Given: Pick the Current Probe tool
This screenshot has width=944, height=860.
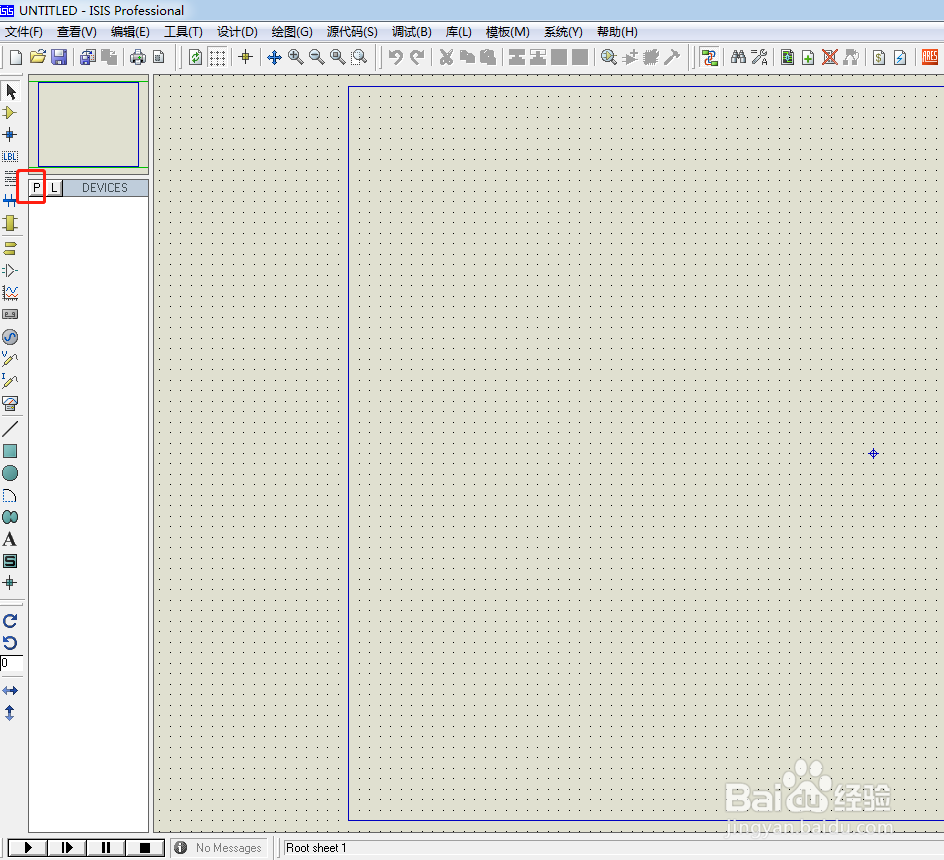Looking at the screenshot, I should coord(10,381).
